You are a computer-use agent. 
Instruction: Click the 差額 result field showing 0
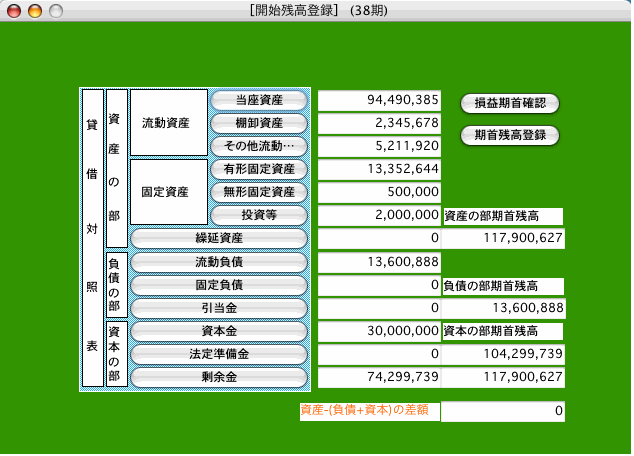(503, 410)
